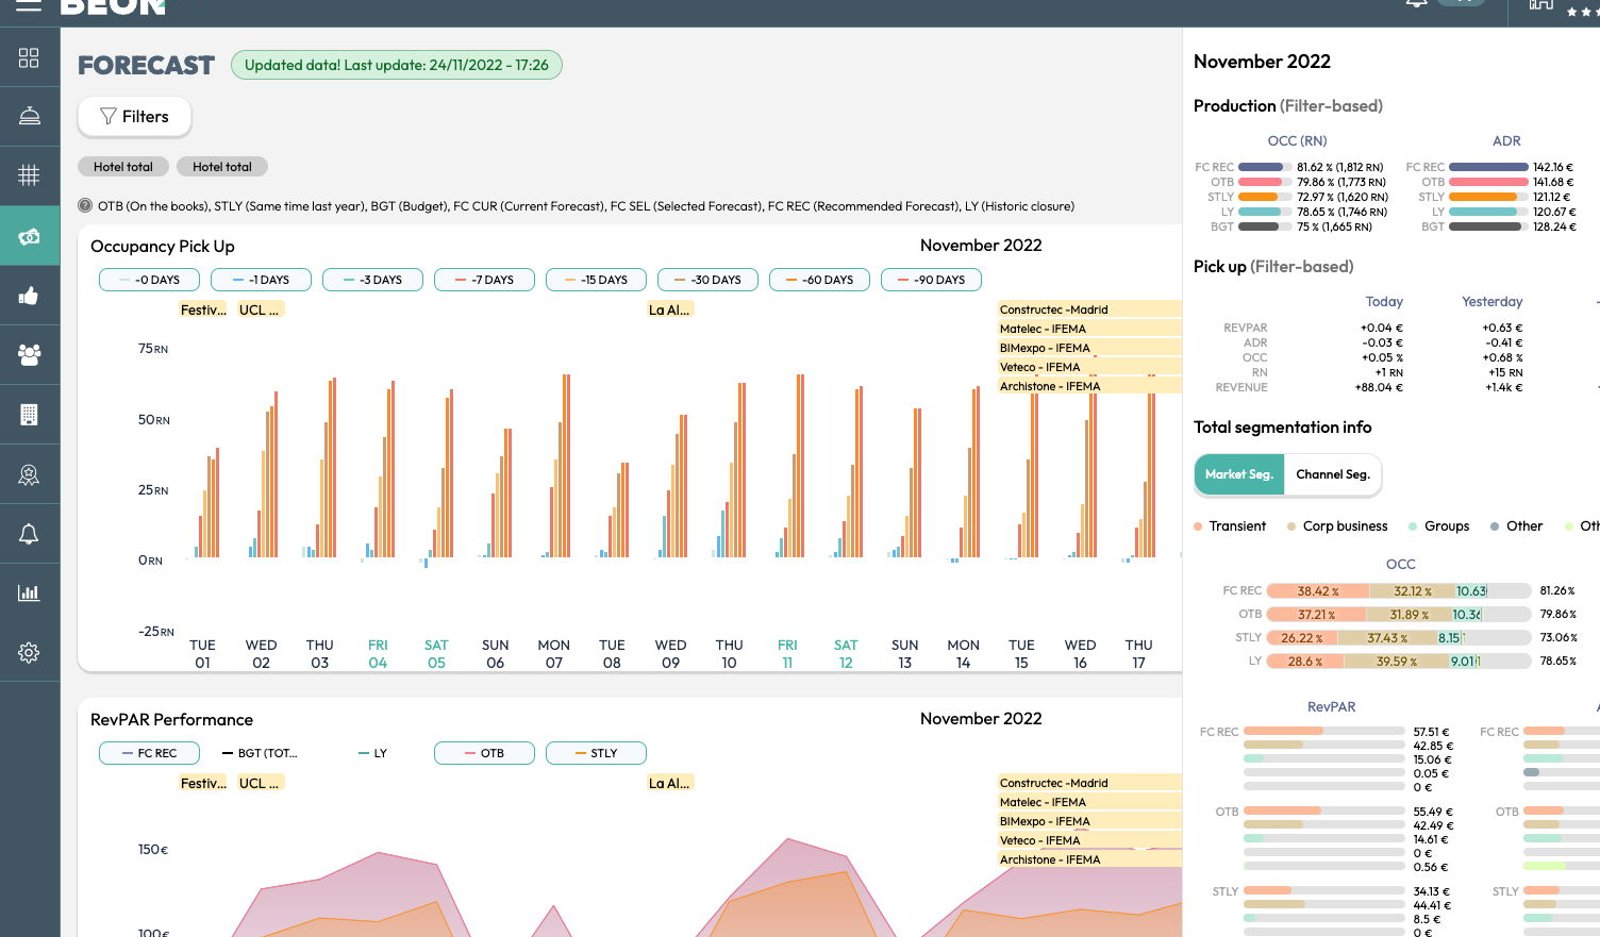The height and width of the screenshot is (937, 1600).
Task: Open the hamburger menu at top left
Action: tap(29, 5)
